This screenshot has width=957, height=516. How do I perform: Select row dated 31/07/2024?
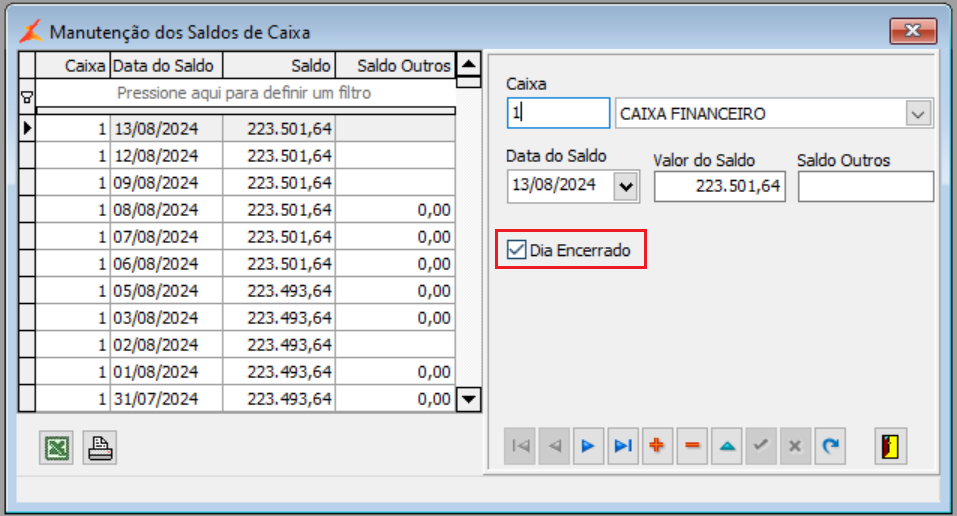[245, 399]
